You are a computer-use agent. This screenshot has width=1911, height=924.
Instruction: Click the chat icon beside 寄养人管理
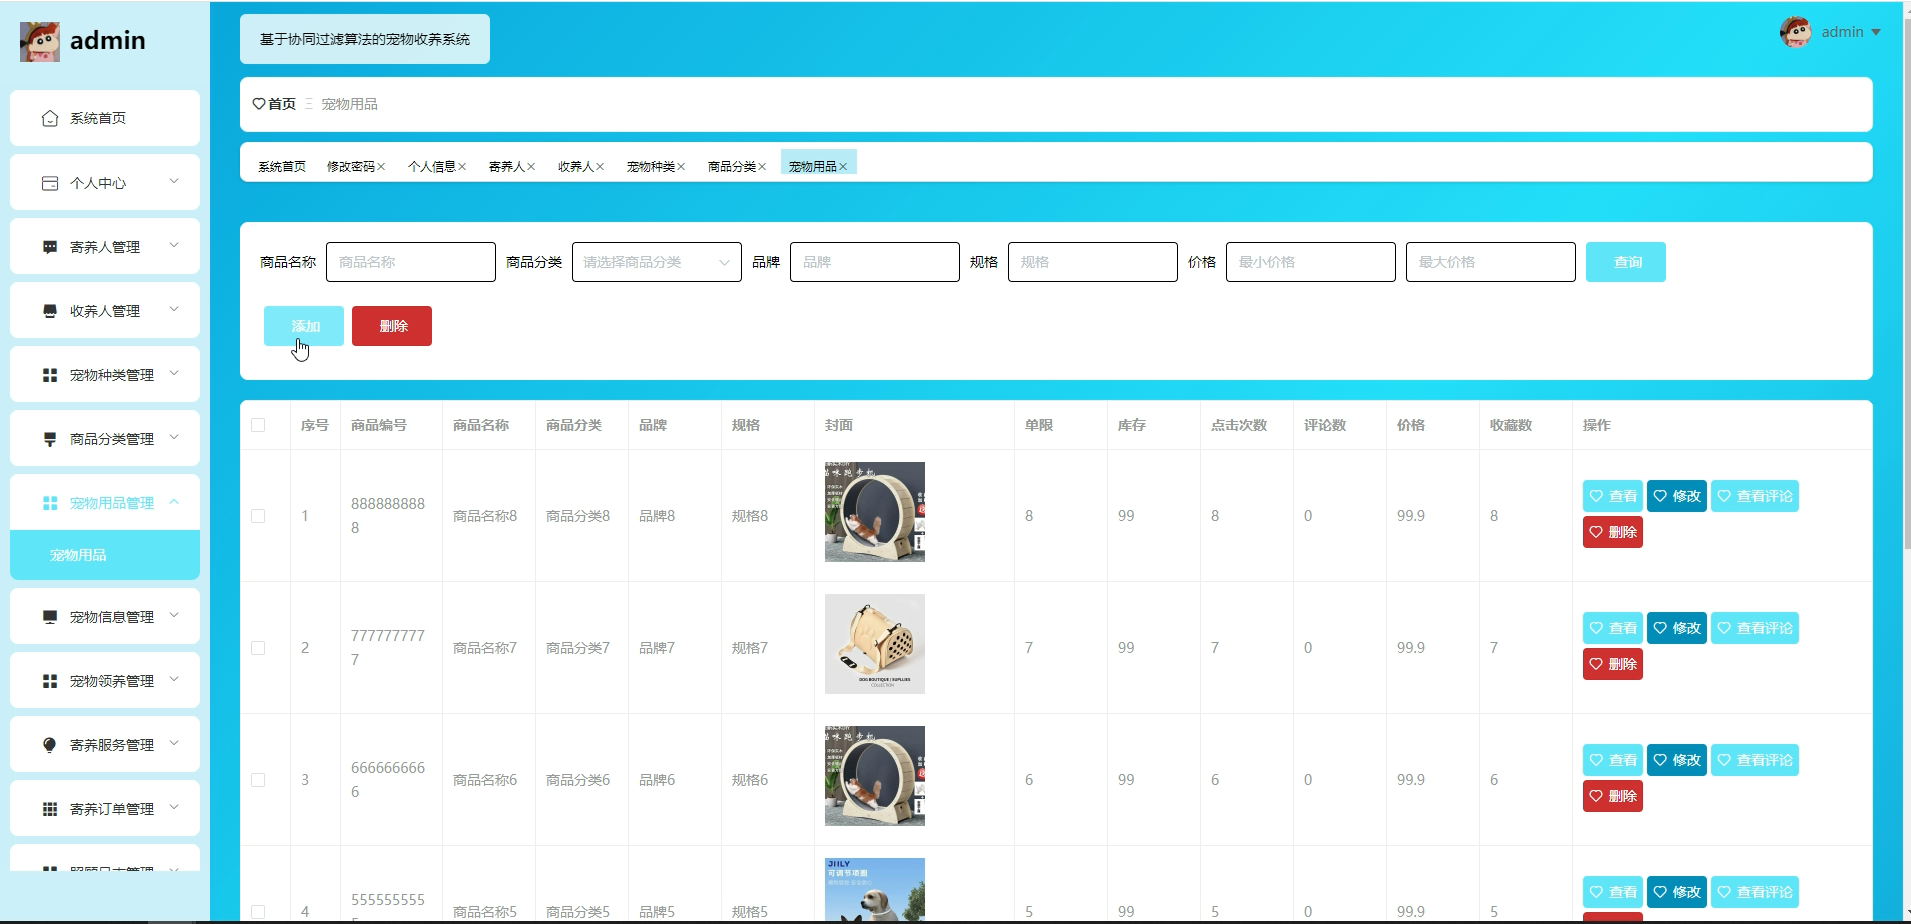pyautogui.click(x=50, y=247)
